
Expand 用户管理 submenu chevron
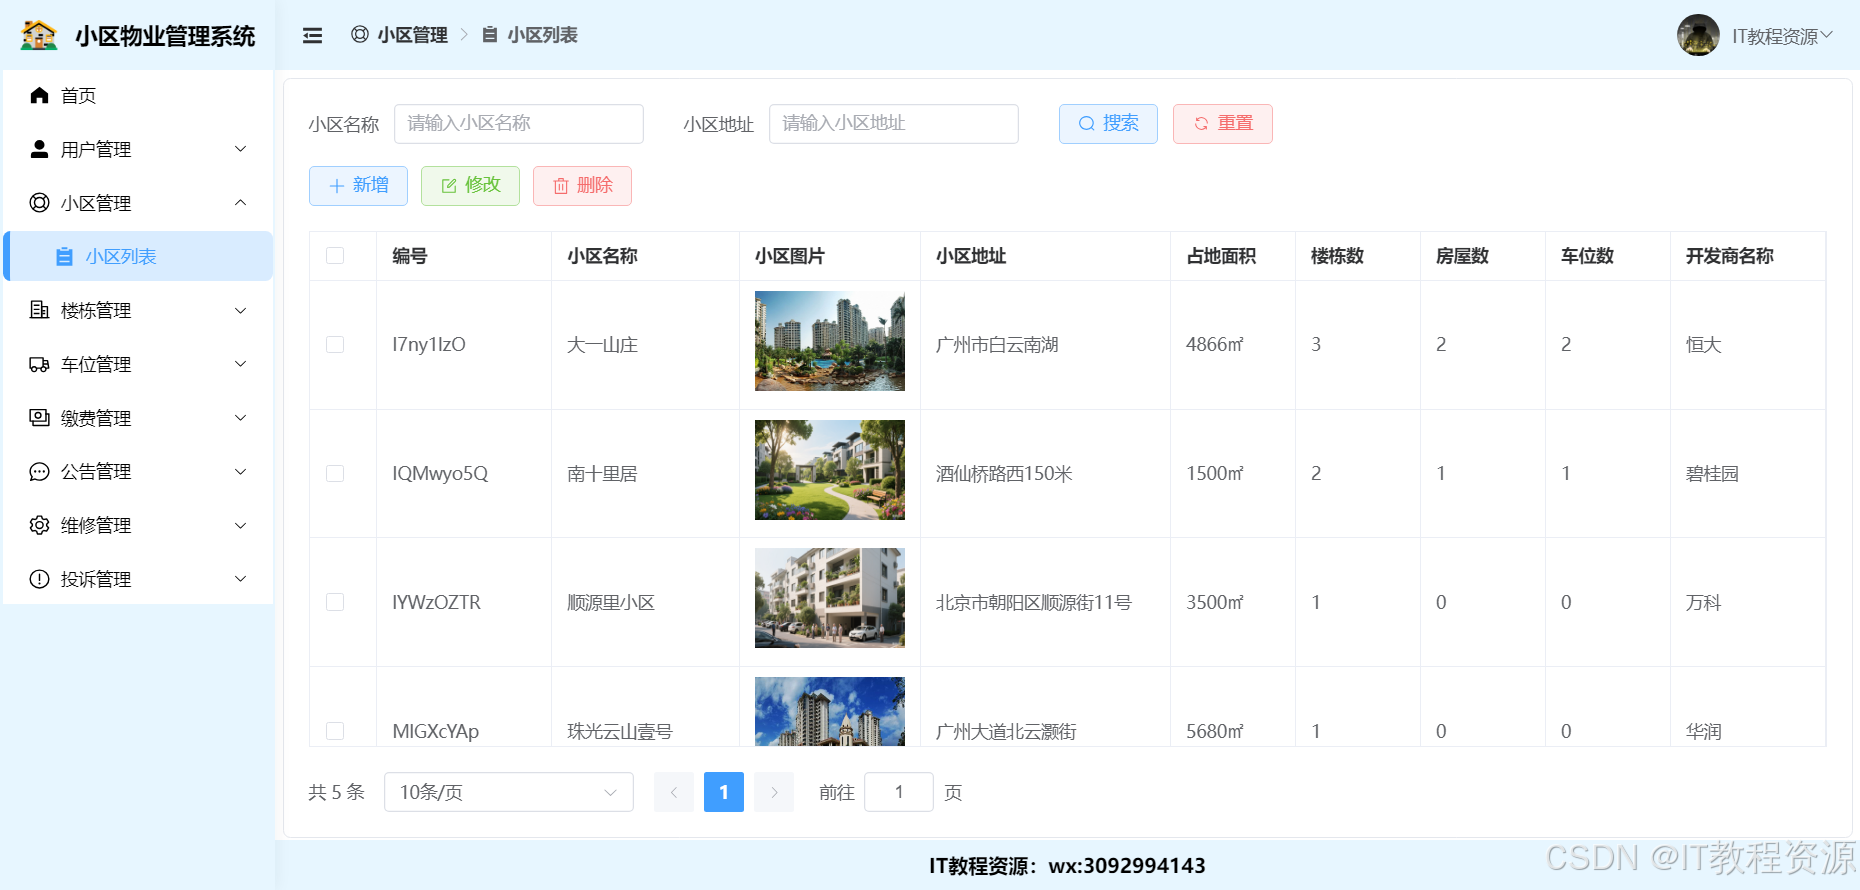240,149
